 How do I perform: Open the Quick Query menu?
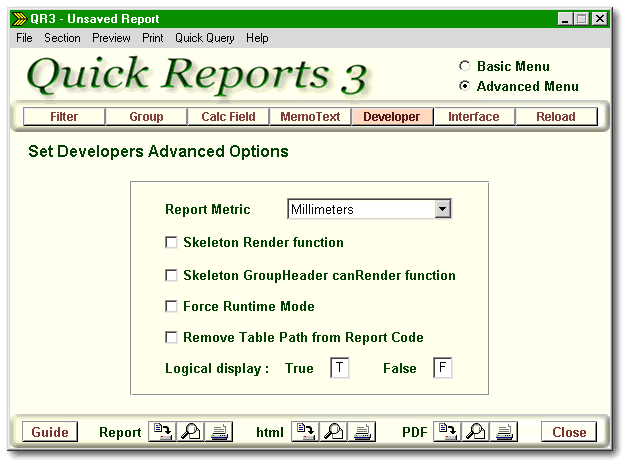(x=204, y=38)
